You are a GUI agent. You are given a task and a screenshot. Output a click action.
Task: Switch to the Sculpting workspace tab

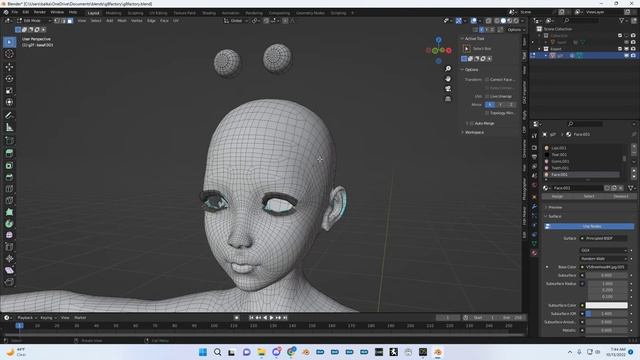pyautogui.click(x=135, y=13)
